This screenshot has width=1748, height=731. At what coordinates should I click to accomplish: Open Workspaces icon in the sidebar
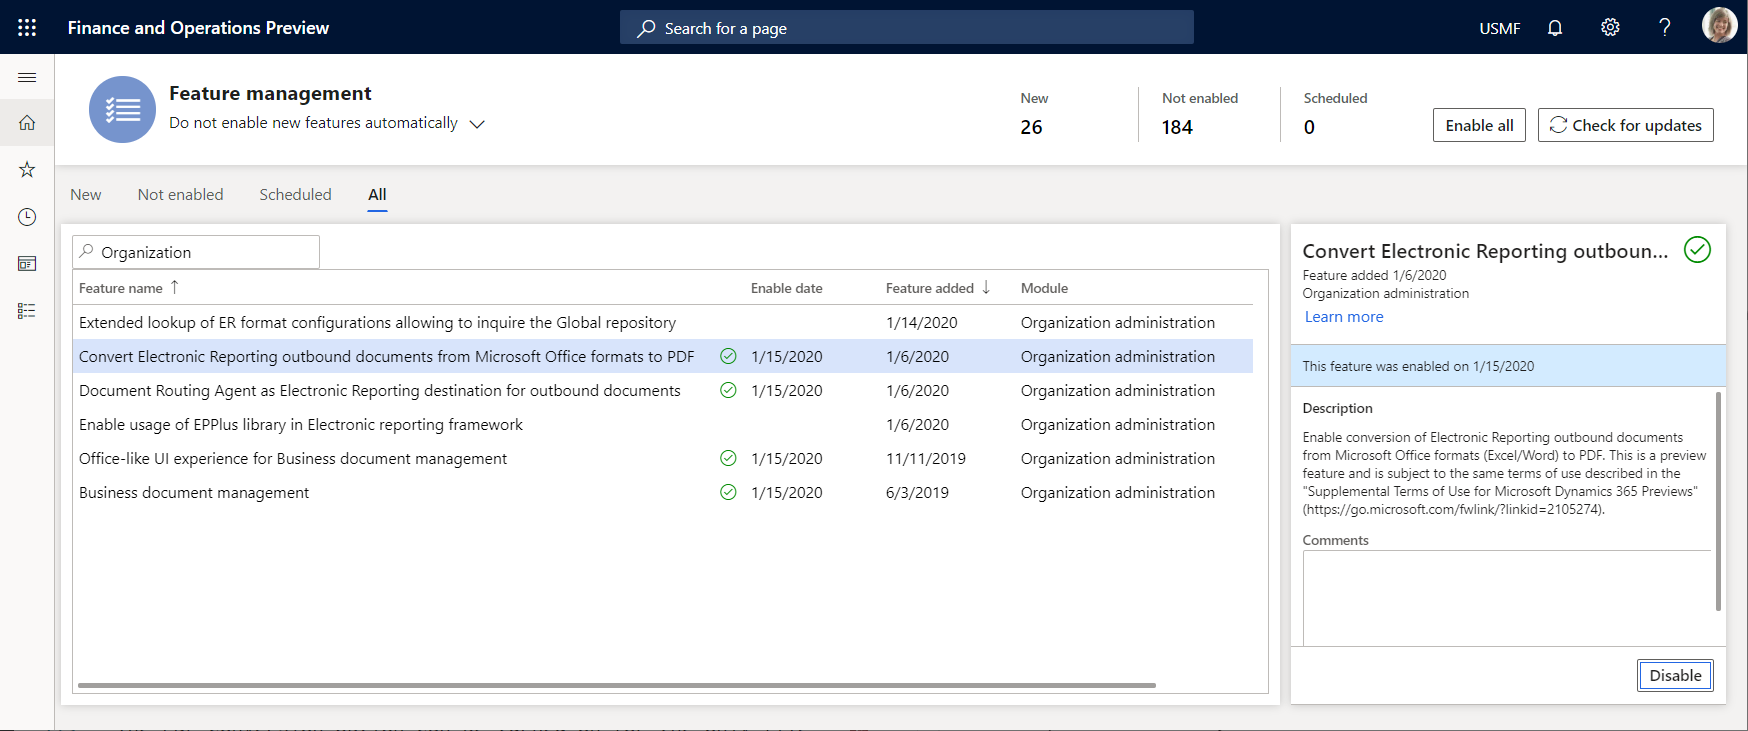tap(27, 264)
